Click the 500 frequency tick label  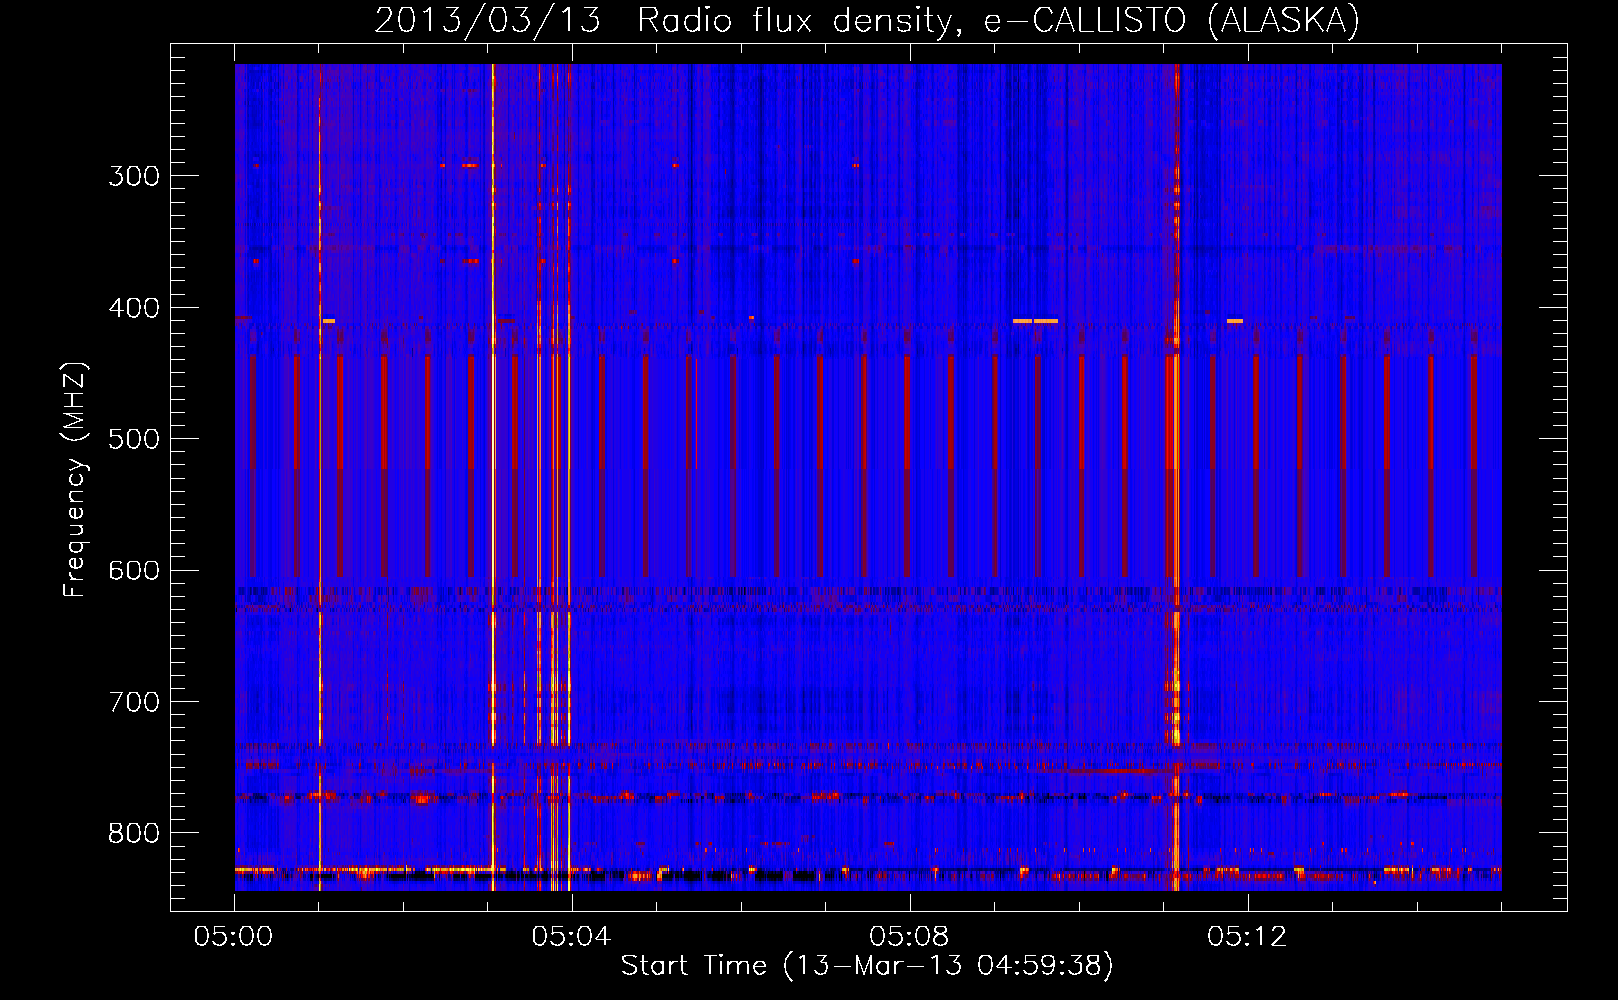[134, 439]
